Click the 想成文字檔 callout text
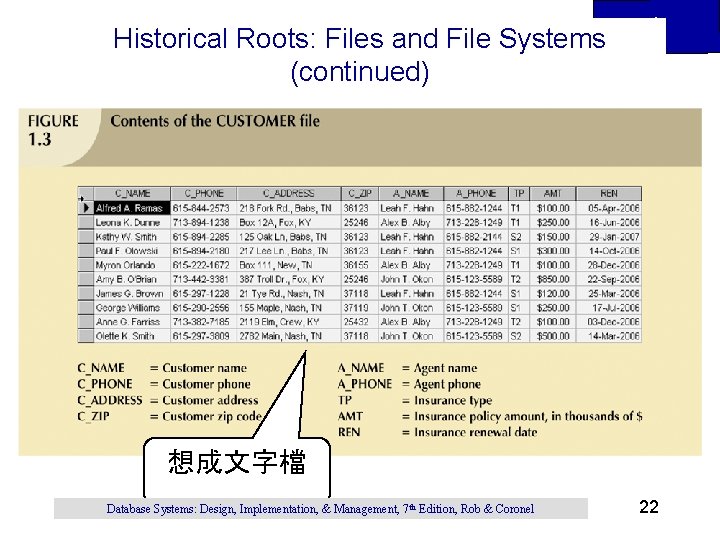The image size is (720, 540). [x=237, y=462]
